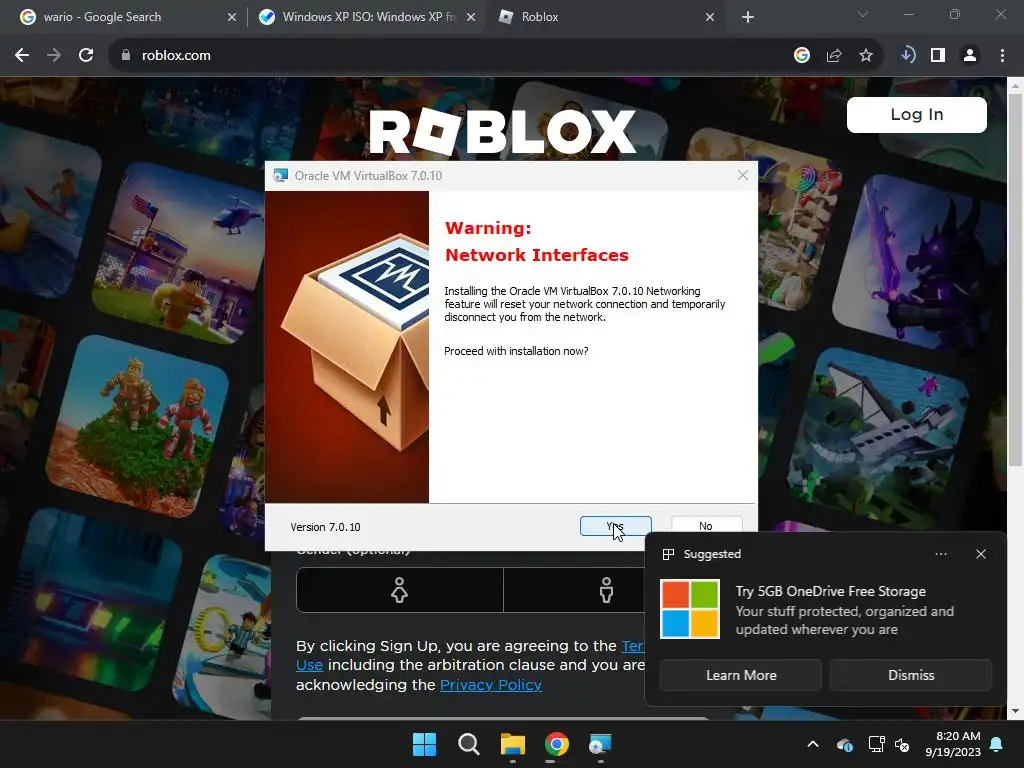Close the Roblox tab
Viewport: 1024px width, 768px height.
point(710,17)
